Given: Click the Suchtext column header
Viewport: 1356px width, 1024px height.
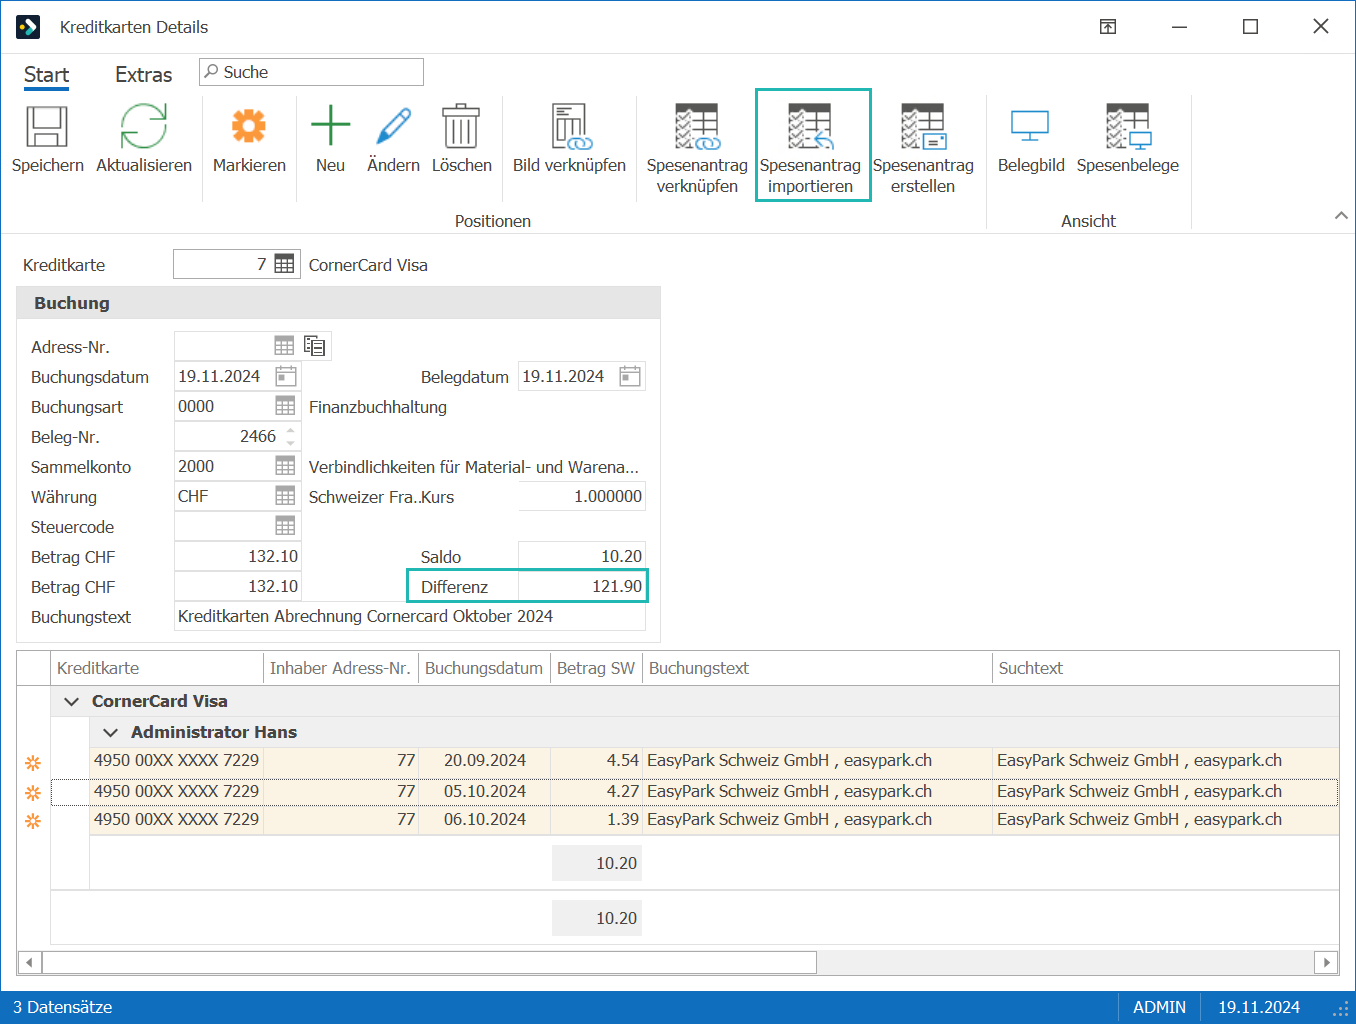Looking at the screenshot, I should pos(1165,668).
